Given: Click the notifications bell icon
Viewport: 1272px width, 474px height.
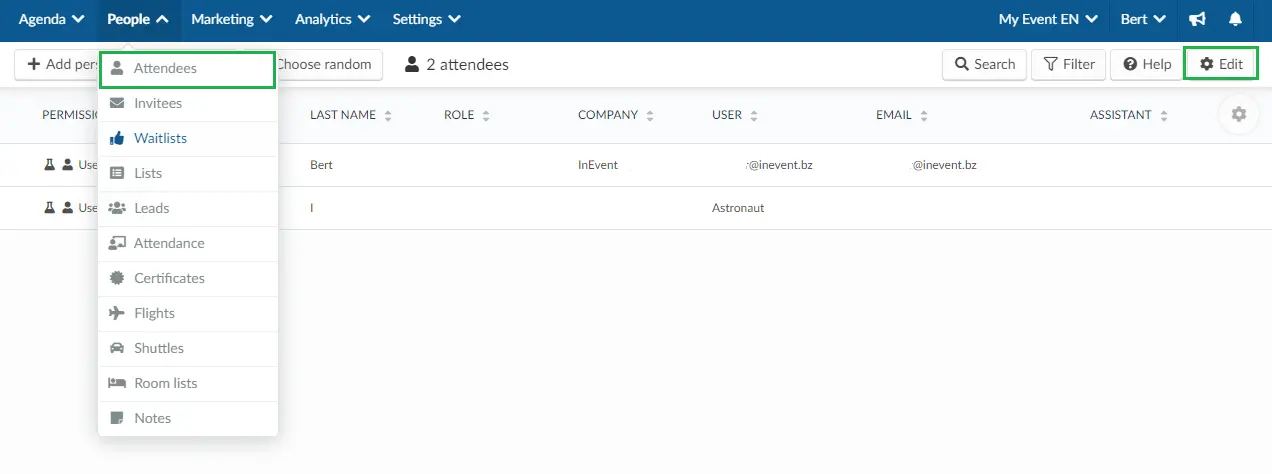Looking at the screenshot, I should tap(1235, 19).
